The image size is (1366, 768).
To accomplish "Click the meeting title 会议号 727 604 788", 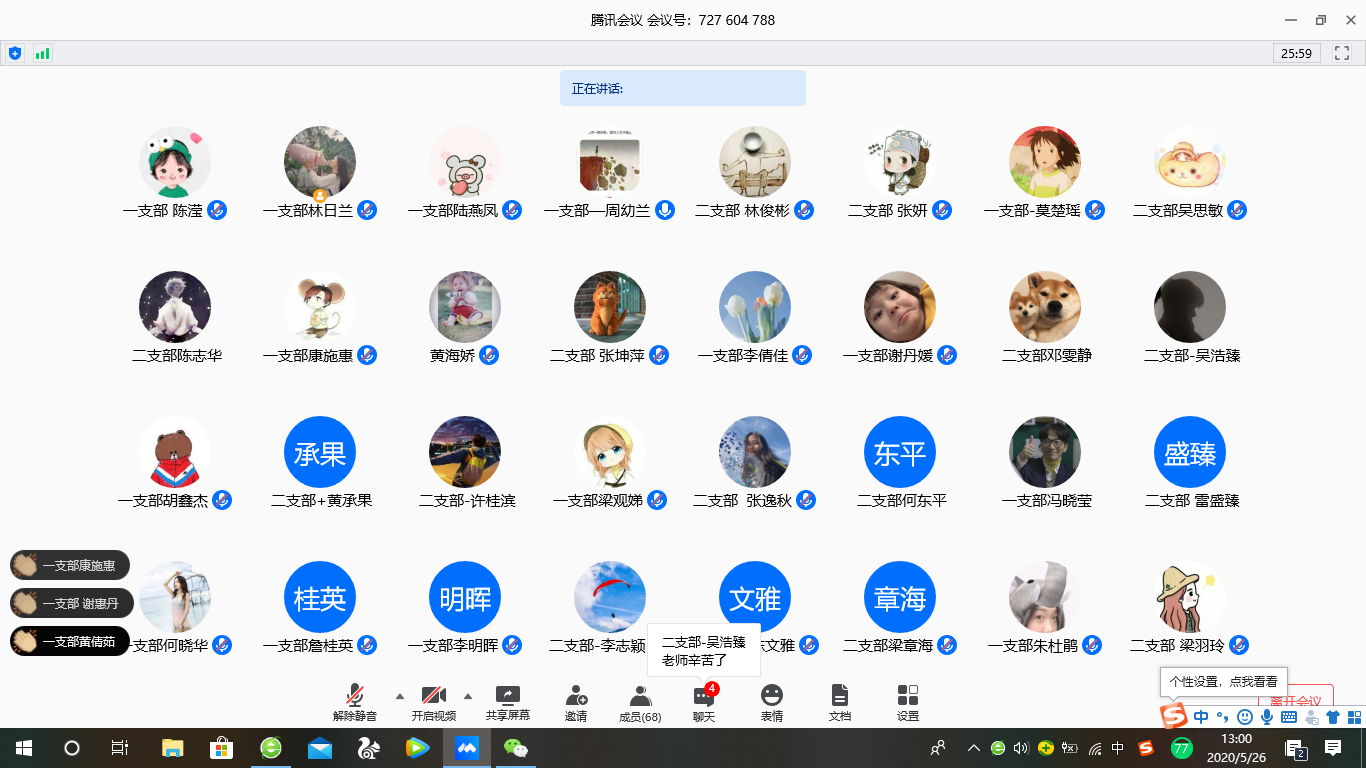I will [683, 20].
